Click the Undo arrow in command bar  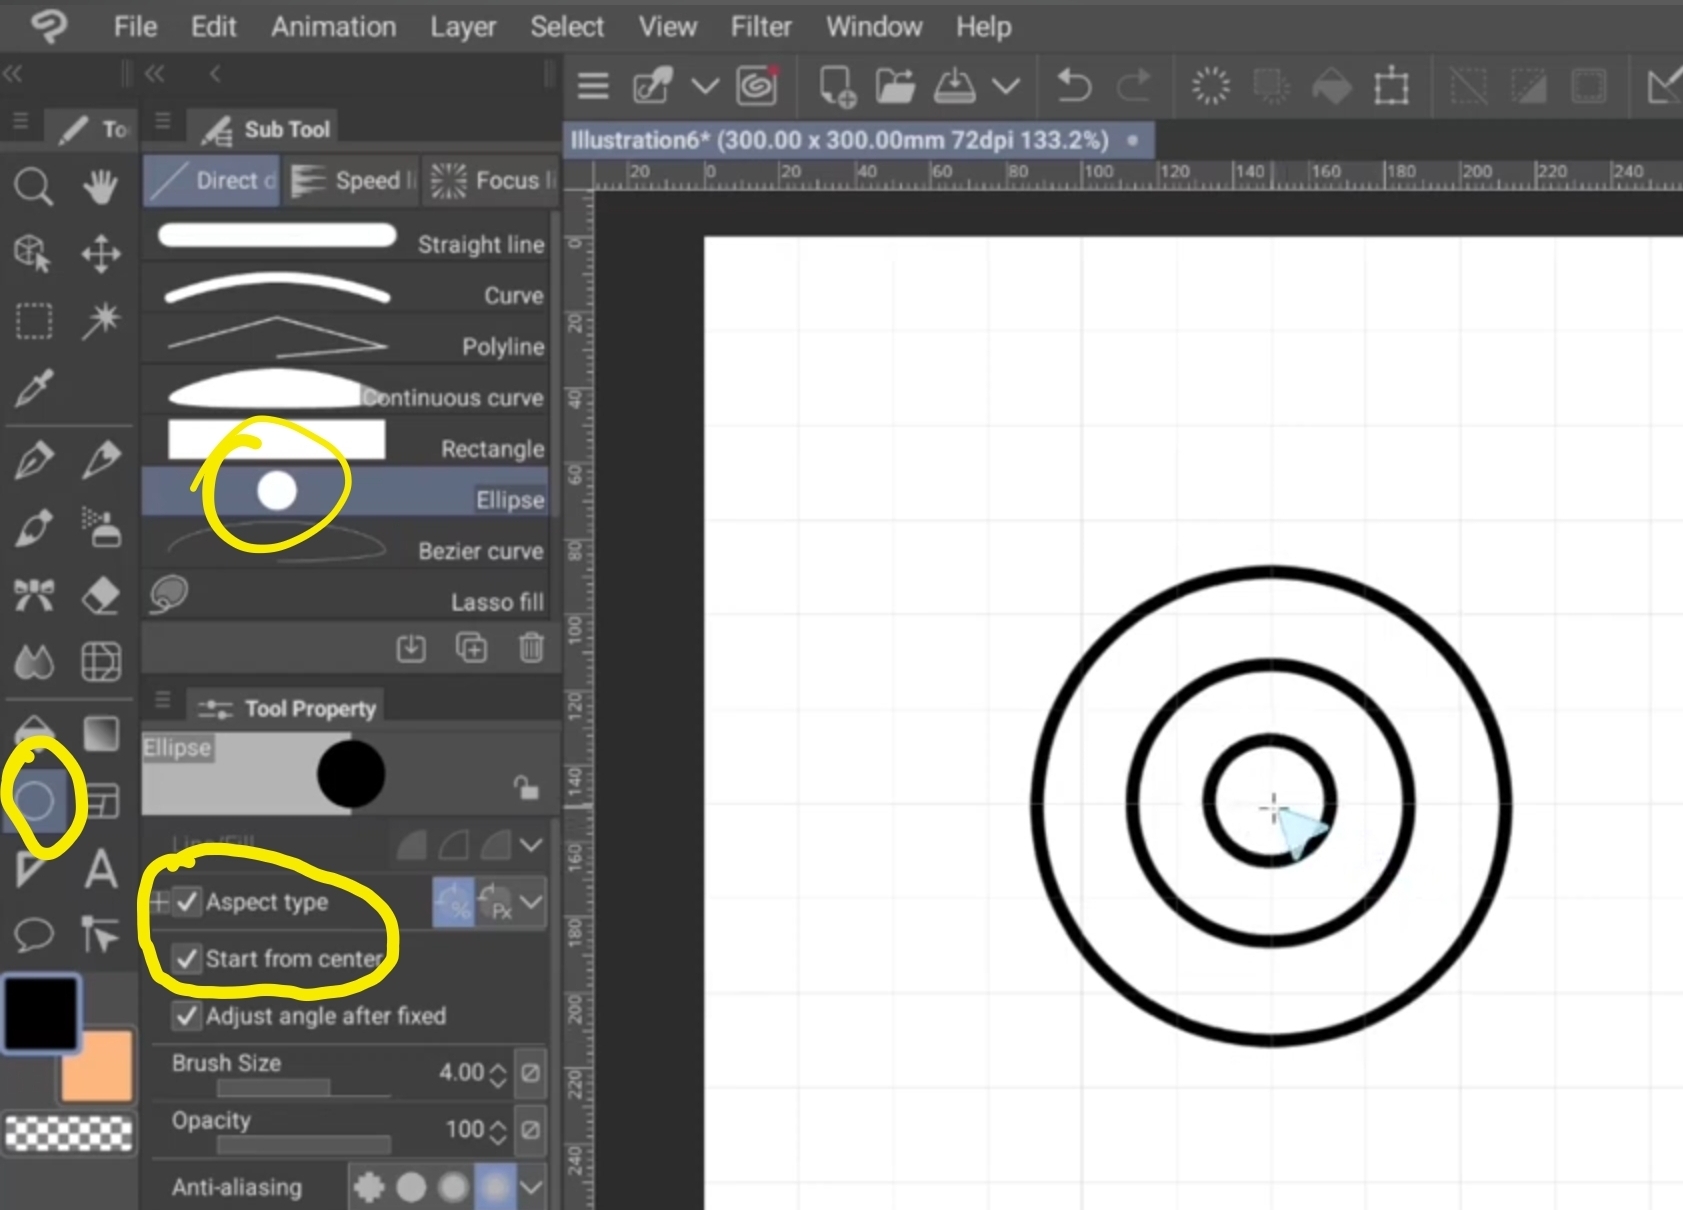point(1074,86)
